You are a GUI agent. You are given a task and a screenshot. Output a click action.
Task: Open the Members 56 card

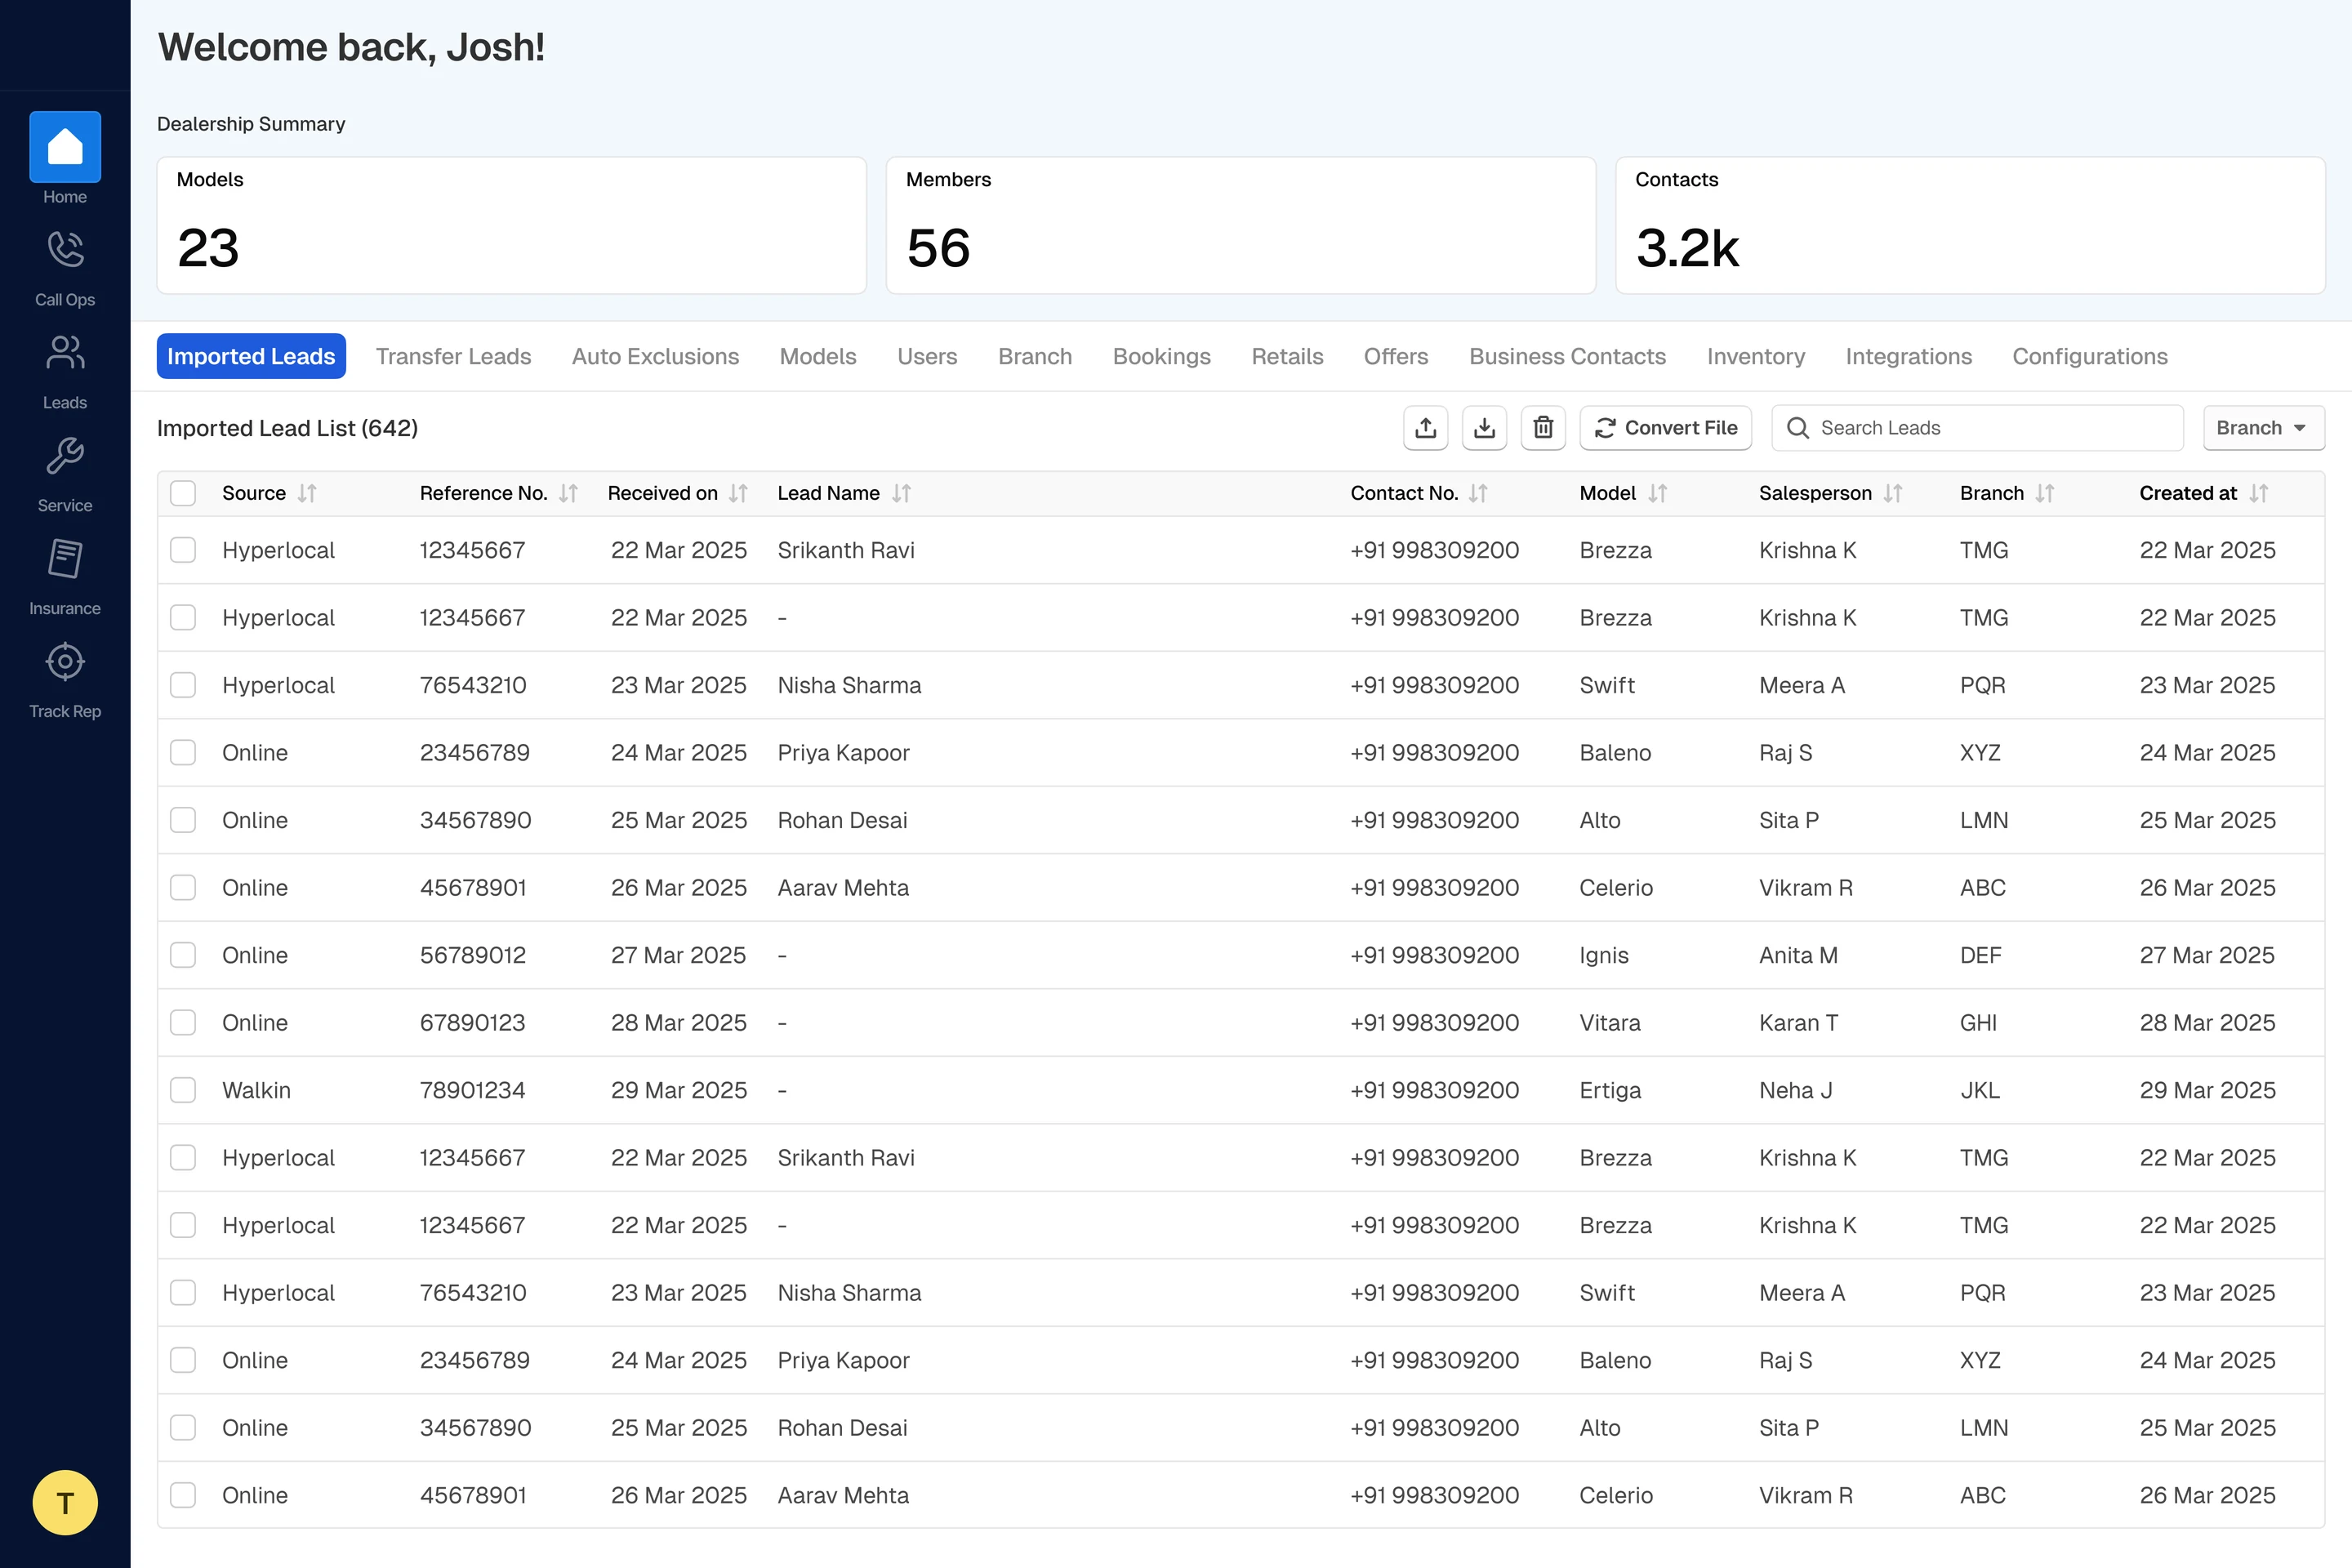tap(1240, 225)
